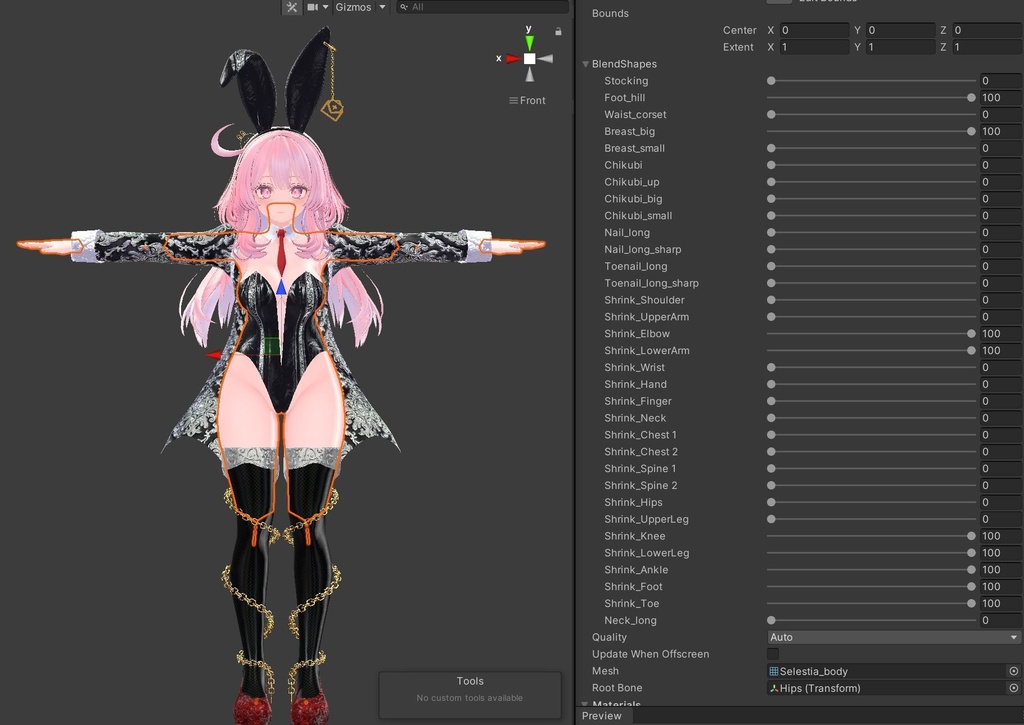Toggle the Update When Offscreen checkbox
1024x725 pixels.
772,653
